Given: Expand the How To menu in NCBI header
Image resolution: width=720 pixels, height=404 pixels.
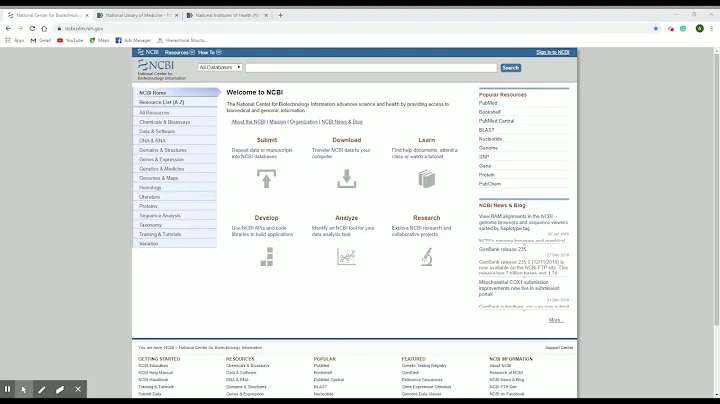Looking at the screenshot, I should (x=210, y=52).
